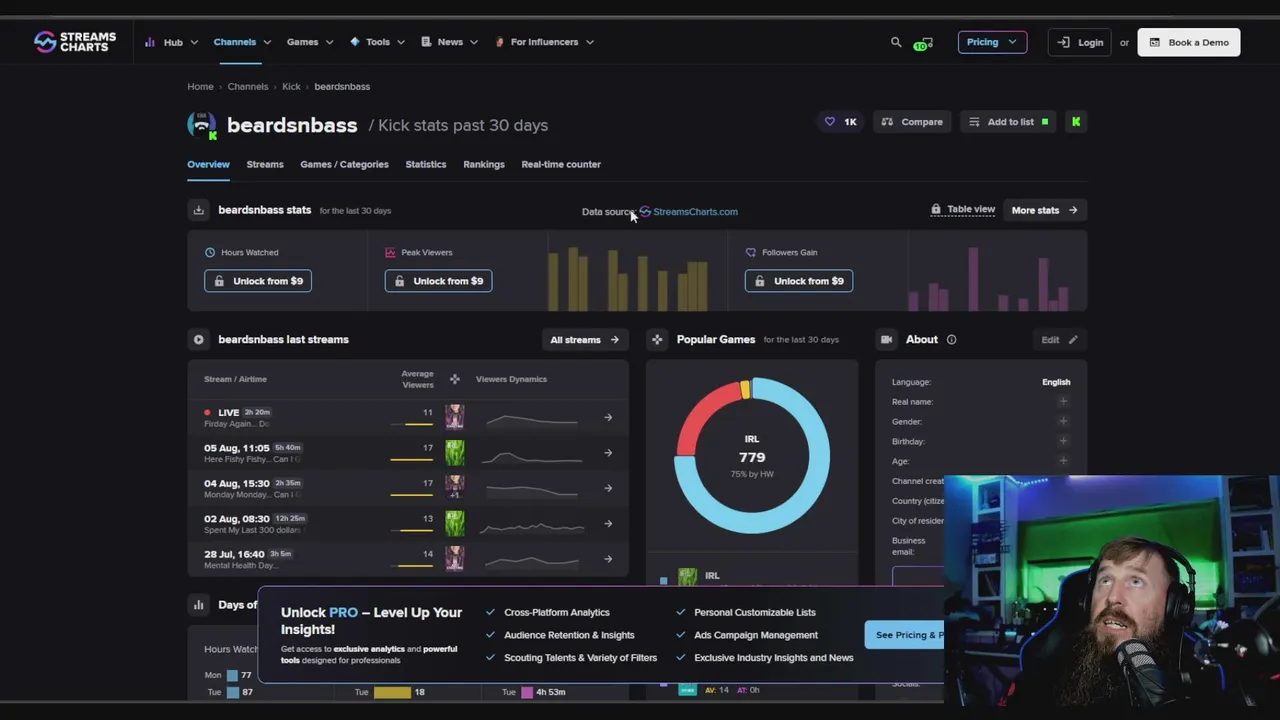Expand the Games dropdown menu
Image resolution: width=1280 pixels, height=720 pixels.
click(x=310, y=42)
